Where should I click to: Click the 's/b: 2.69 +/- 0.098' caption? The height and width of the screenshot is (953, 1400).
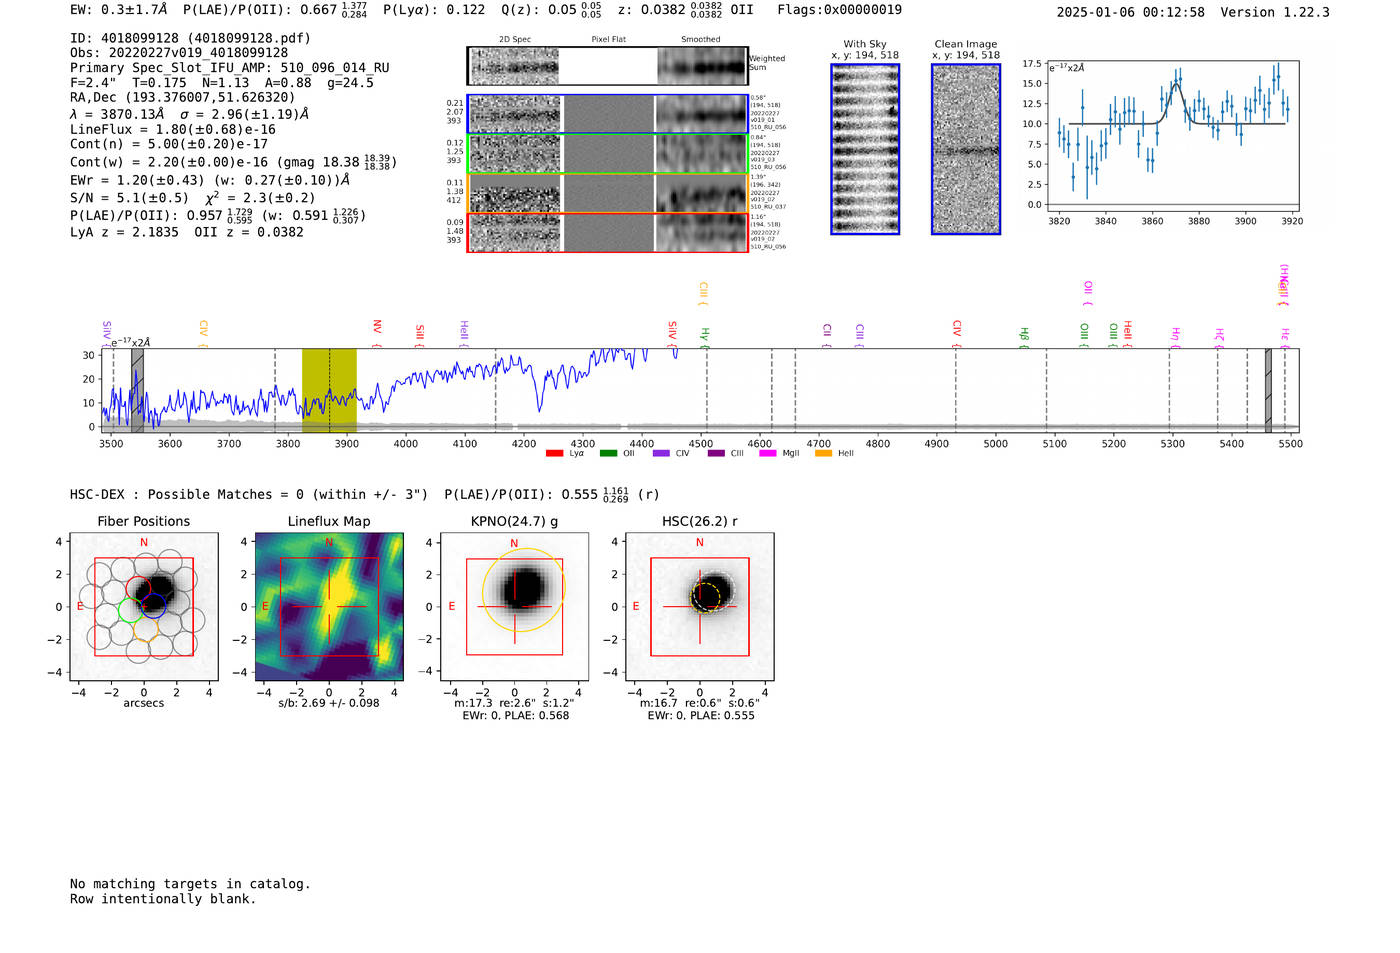coord(329,703)
